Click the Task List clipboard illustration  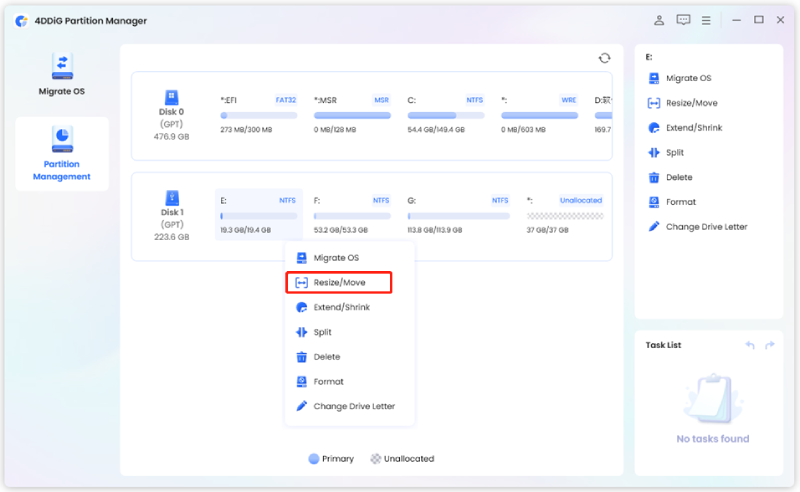click(x=713, y=399)
